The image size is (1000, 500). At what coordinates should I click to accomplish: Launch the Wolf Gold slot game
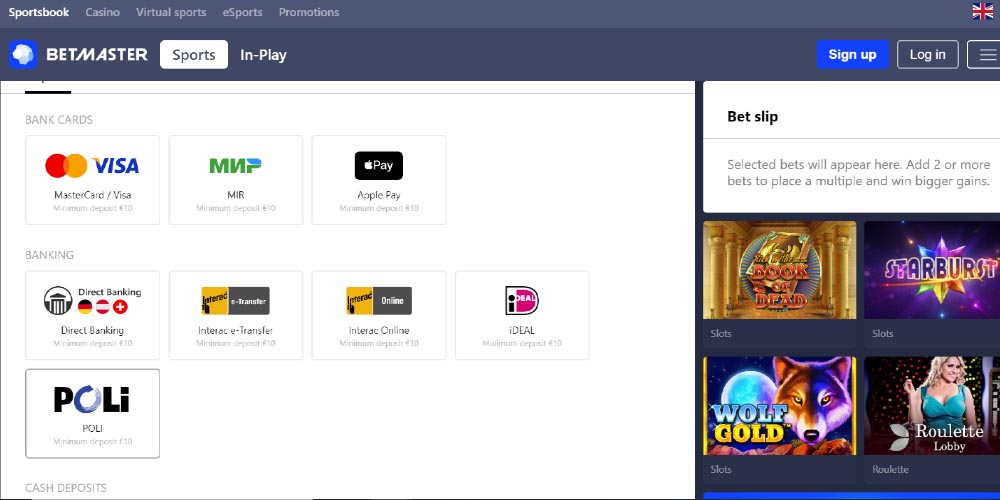(x=780, y=405)
